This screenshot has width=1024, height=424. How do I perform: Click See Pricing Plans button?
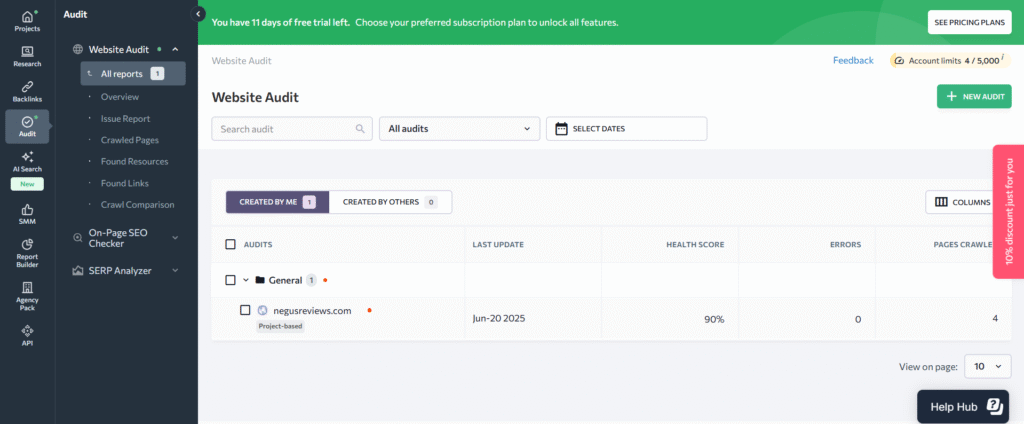pos(970,22)
